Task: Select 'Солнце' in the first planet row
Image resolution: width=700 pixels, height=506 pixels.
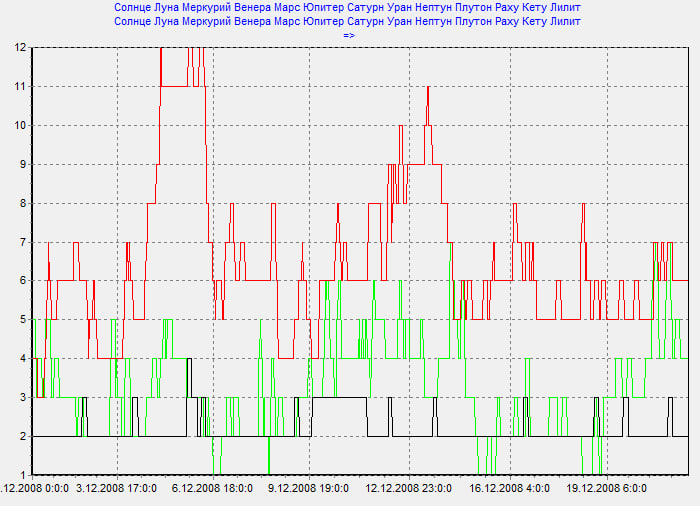Action: [x=136, y=7]
